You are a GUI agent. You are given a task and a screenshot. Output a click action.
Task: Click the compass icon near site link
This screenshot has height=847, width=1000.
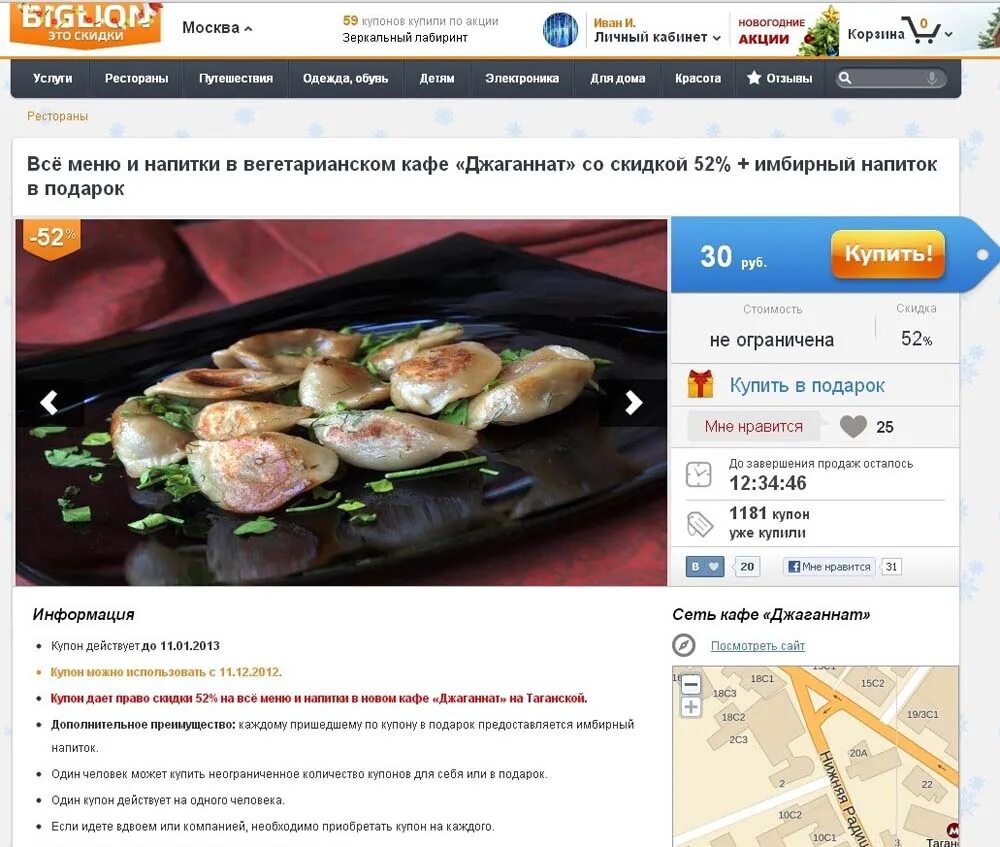coord(684,645)
